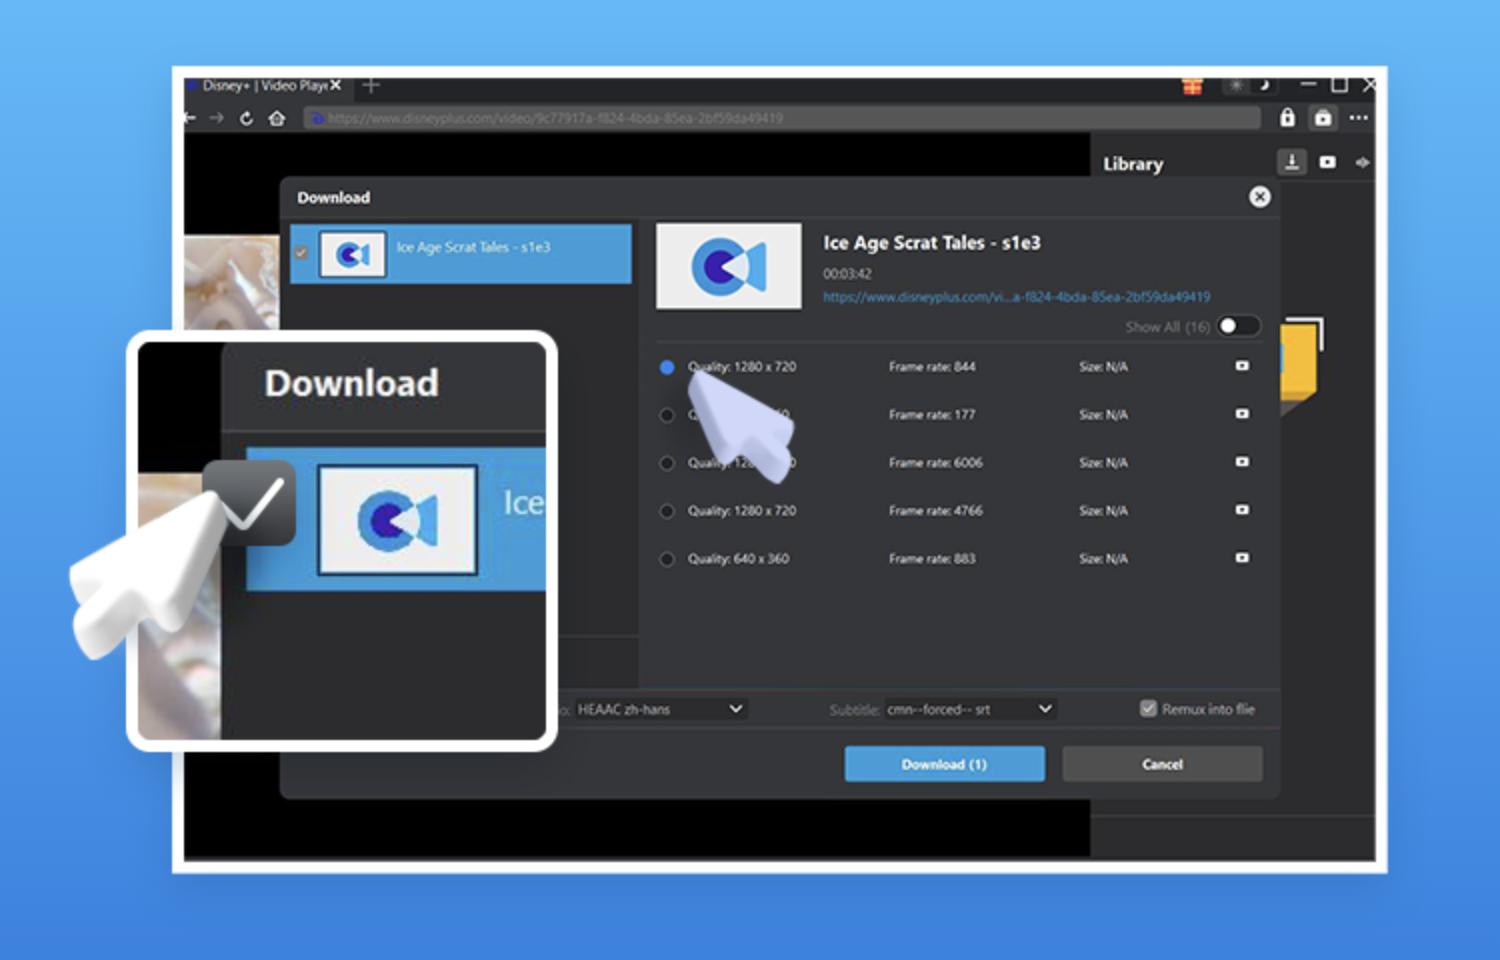Click the Download title of the dialog
The height and width of the screenshot is (960, 1500).
333,198
